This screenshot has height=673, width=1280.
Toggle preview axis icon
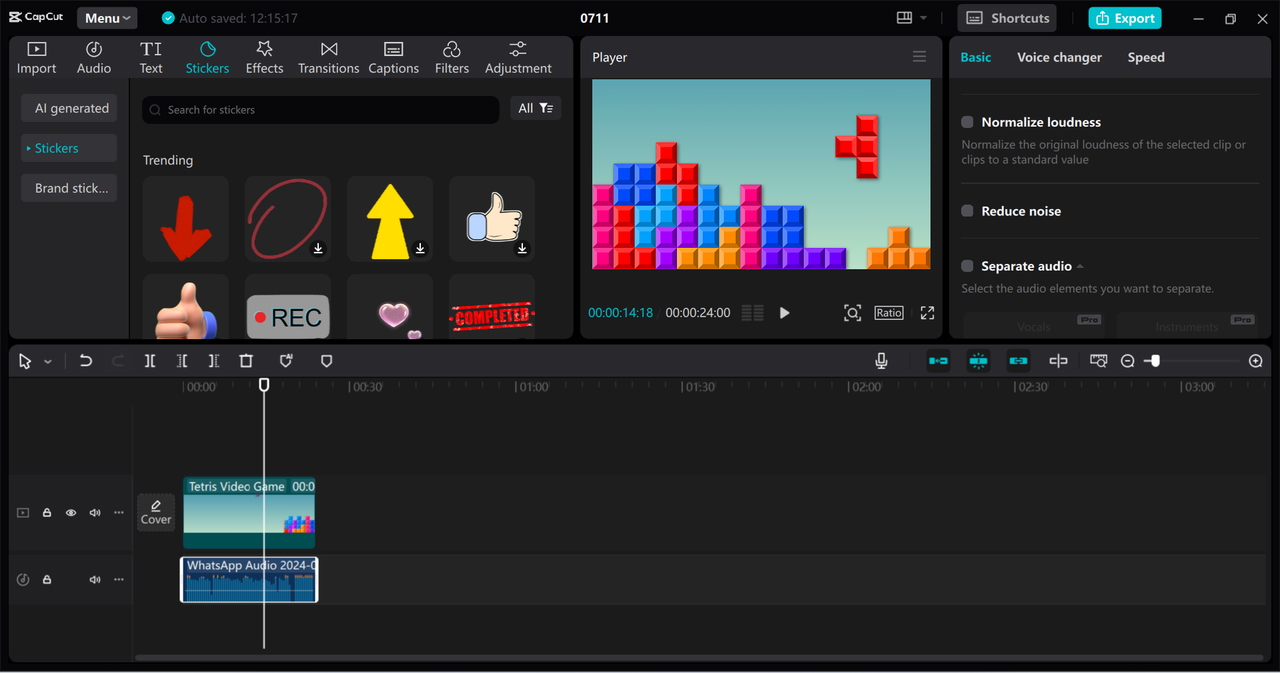pos(1058,361)
